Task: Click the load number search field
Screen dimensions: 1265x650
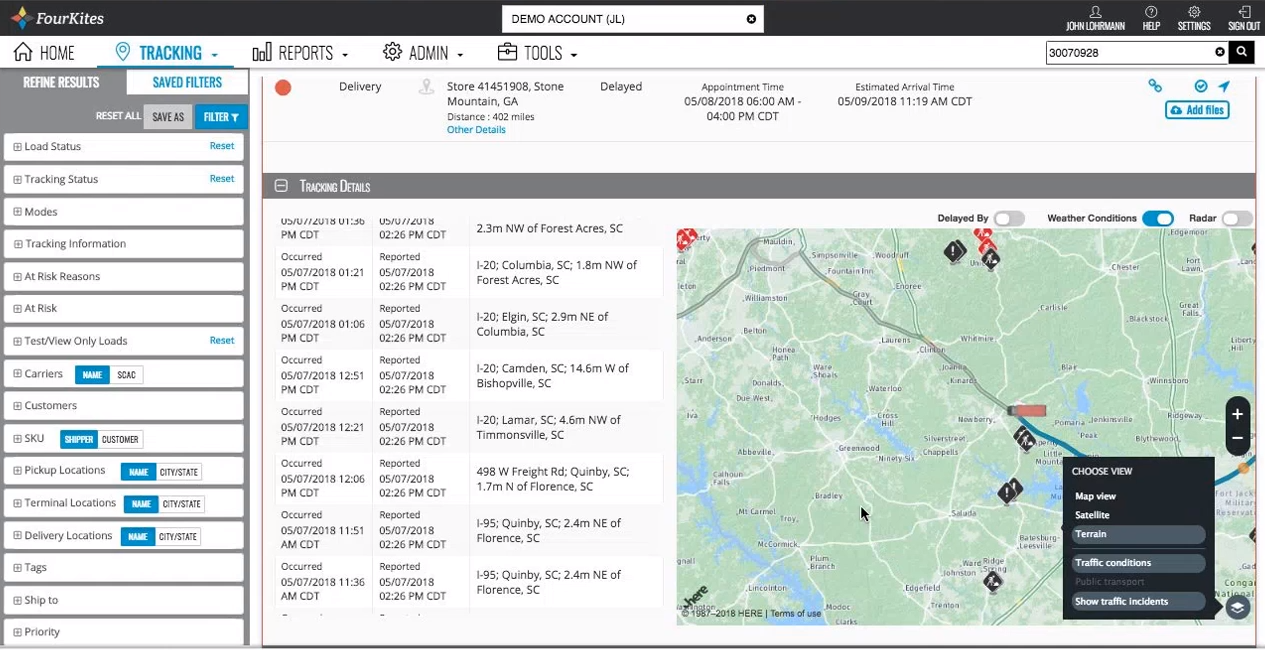Action: (x=1128, y=52)
